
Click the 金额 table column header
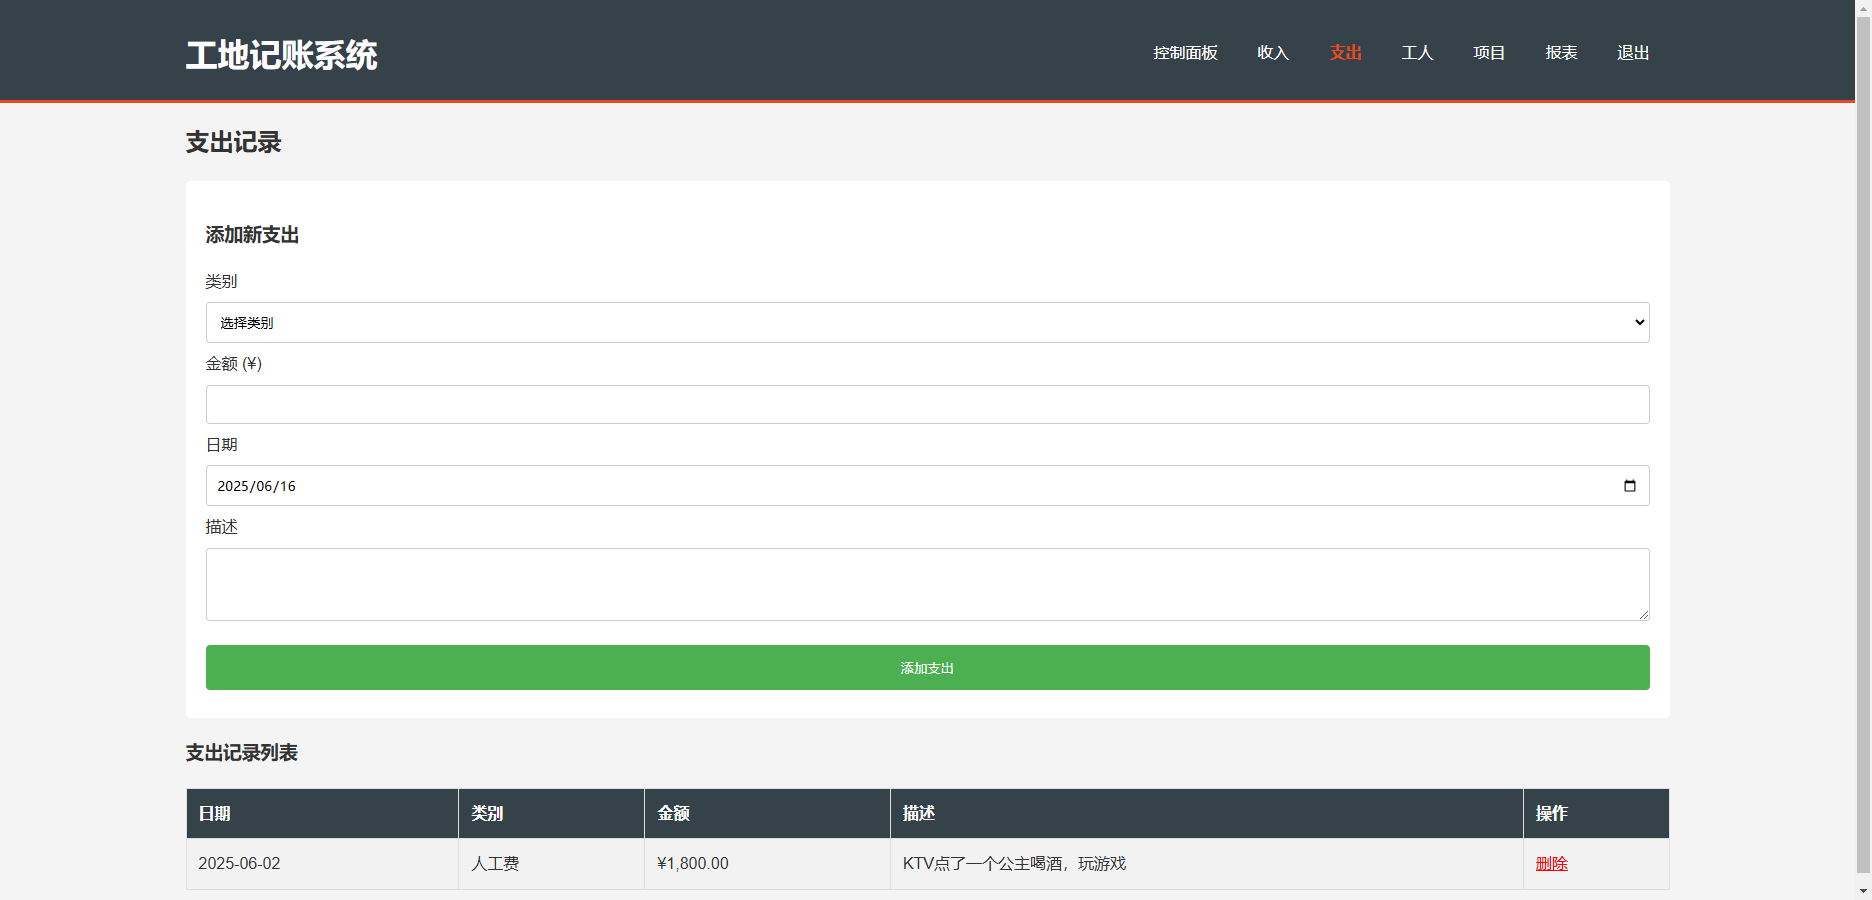[x=673, y=814]
